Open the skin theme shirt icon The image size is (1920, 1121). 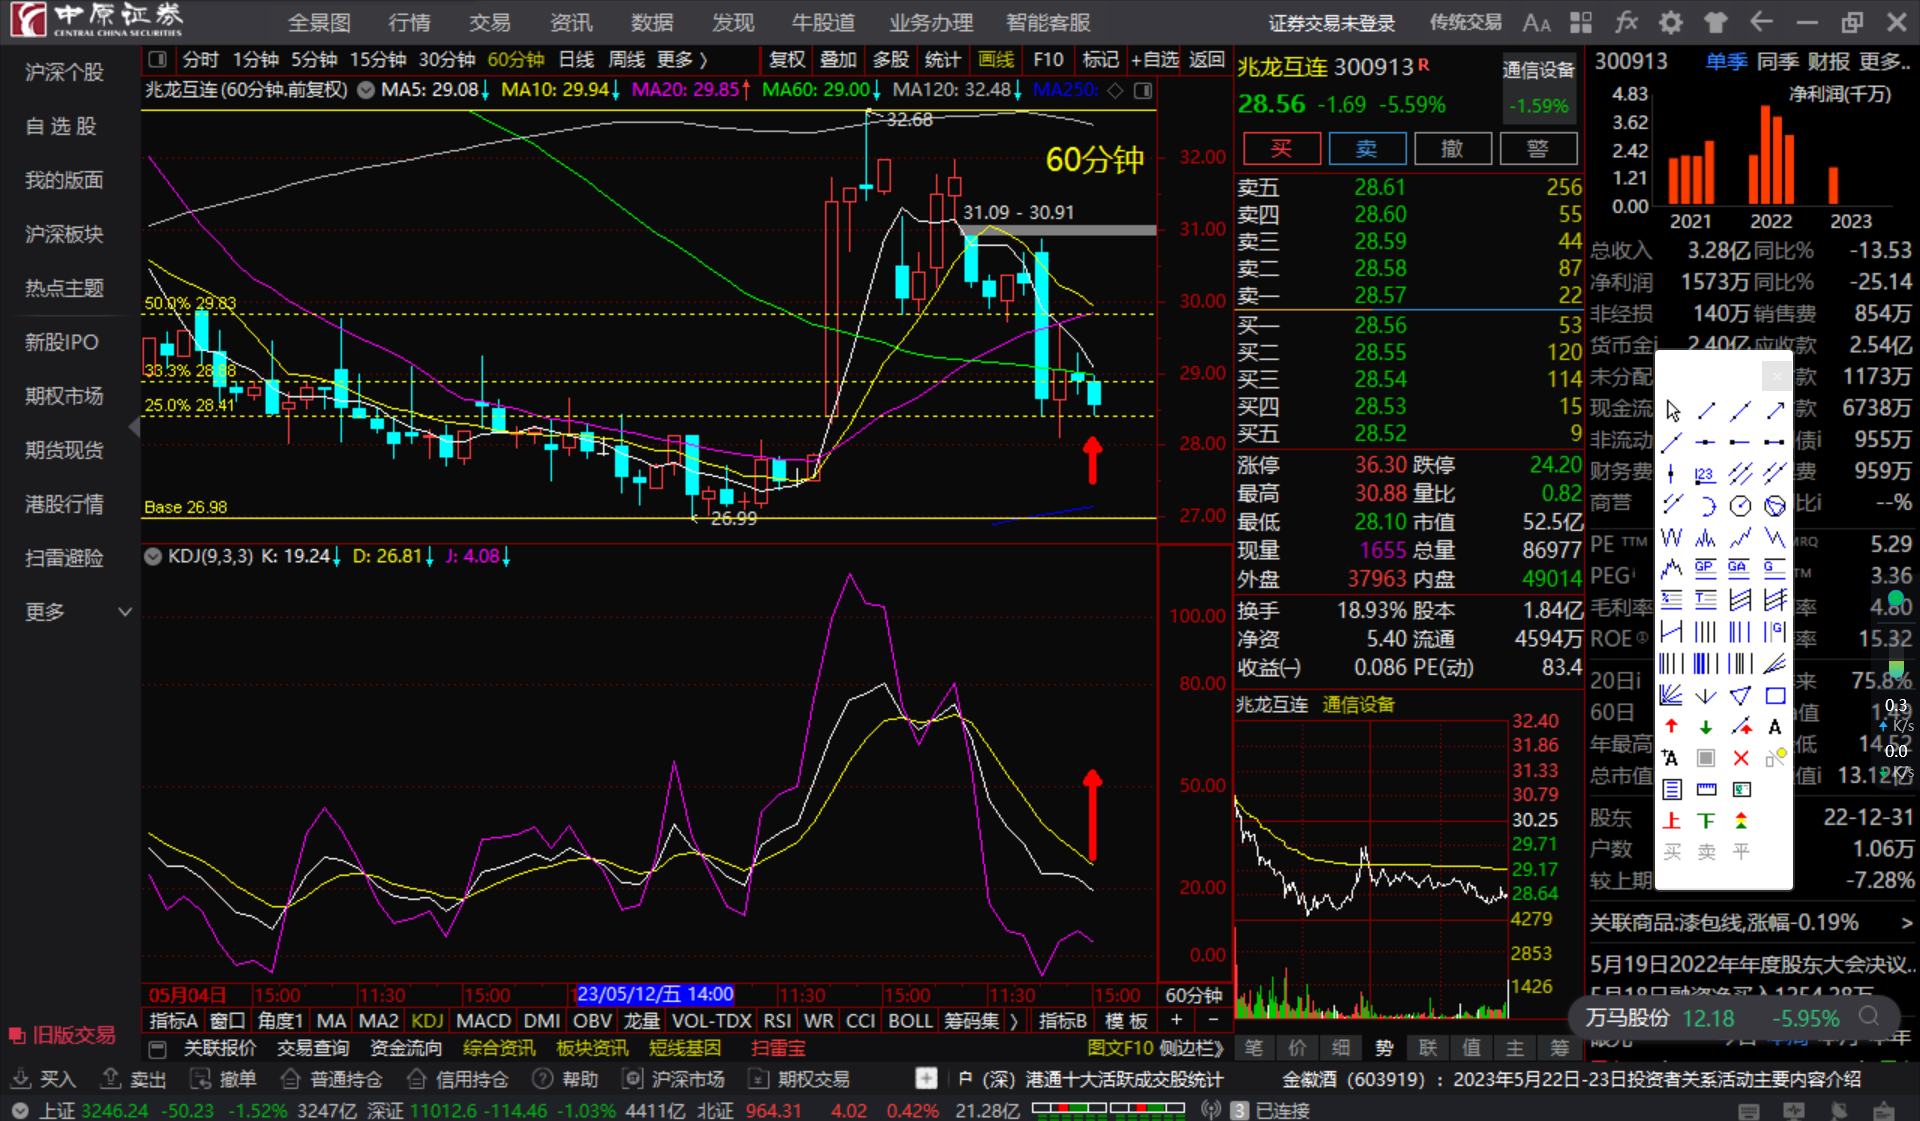(1716, 22)
